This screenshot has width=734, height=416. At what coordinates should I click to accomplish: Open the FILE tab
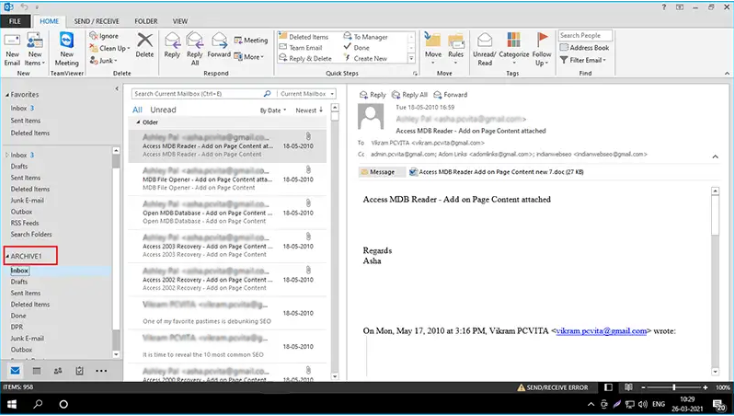point(15,21)
